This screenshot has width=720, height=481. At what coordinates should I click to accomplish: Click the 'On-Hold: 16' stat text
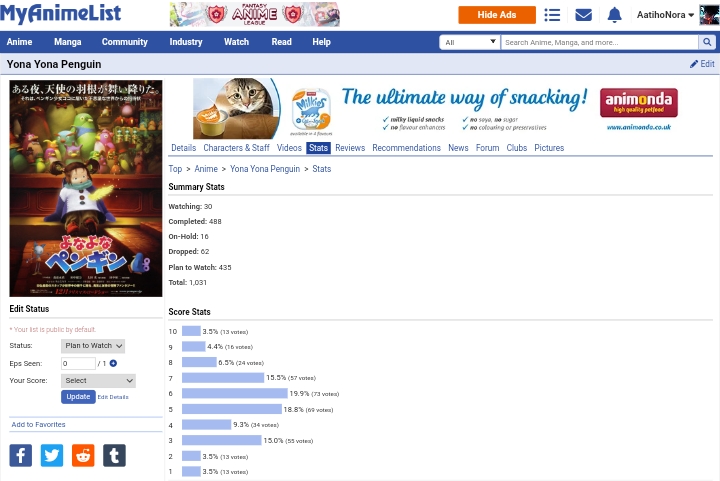188,236
